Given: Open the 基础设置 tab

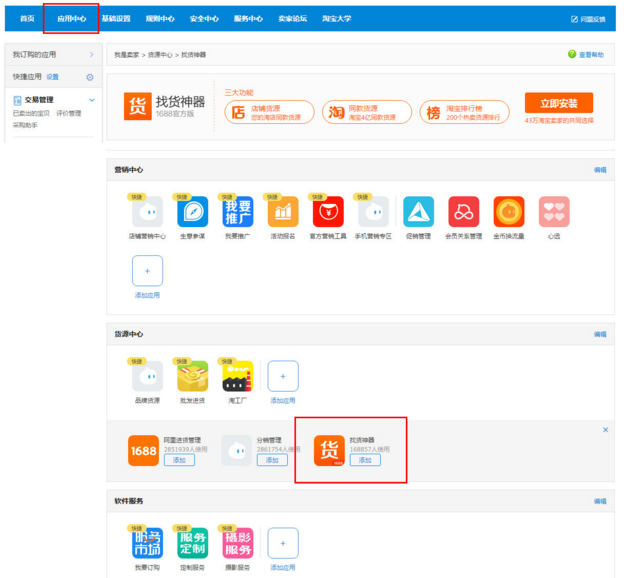Looking at the screenshot, I should coord(116,19).
